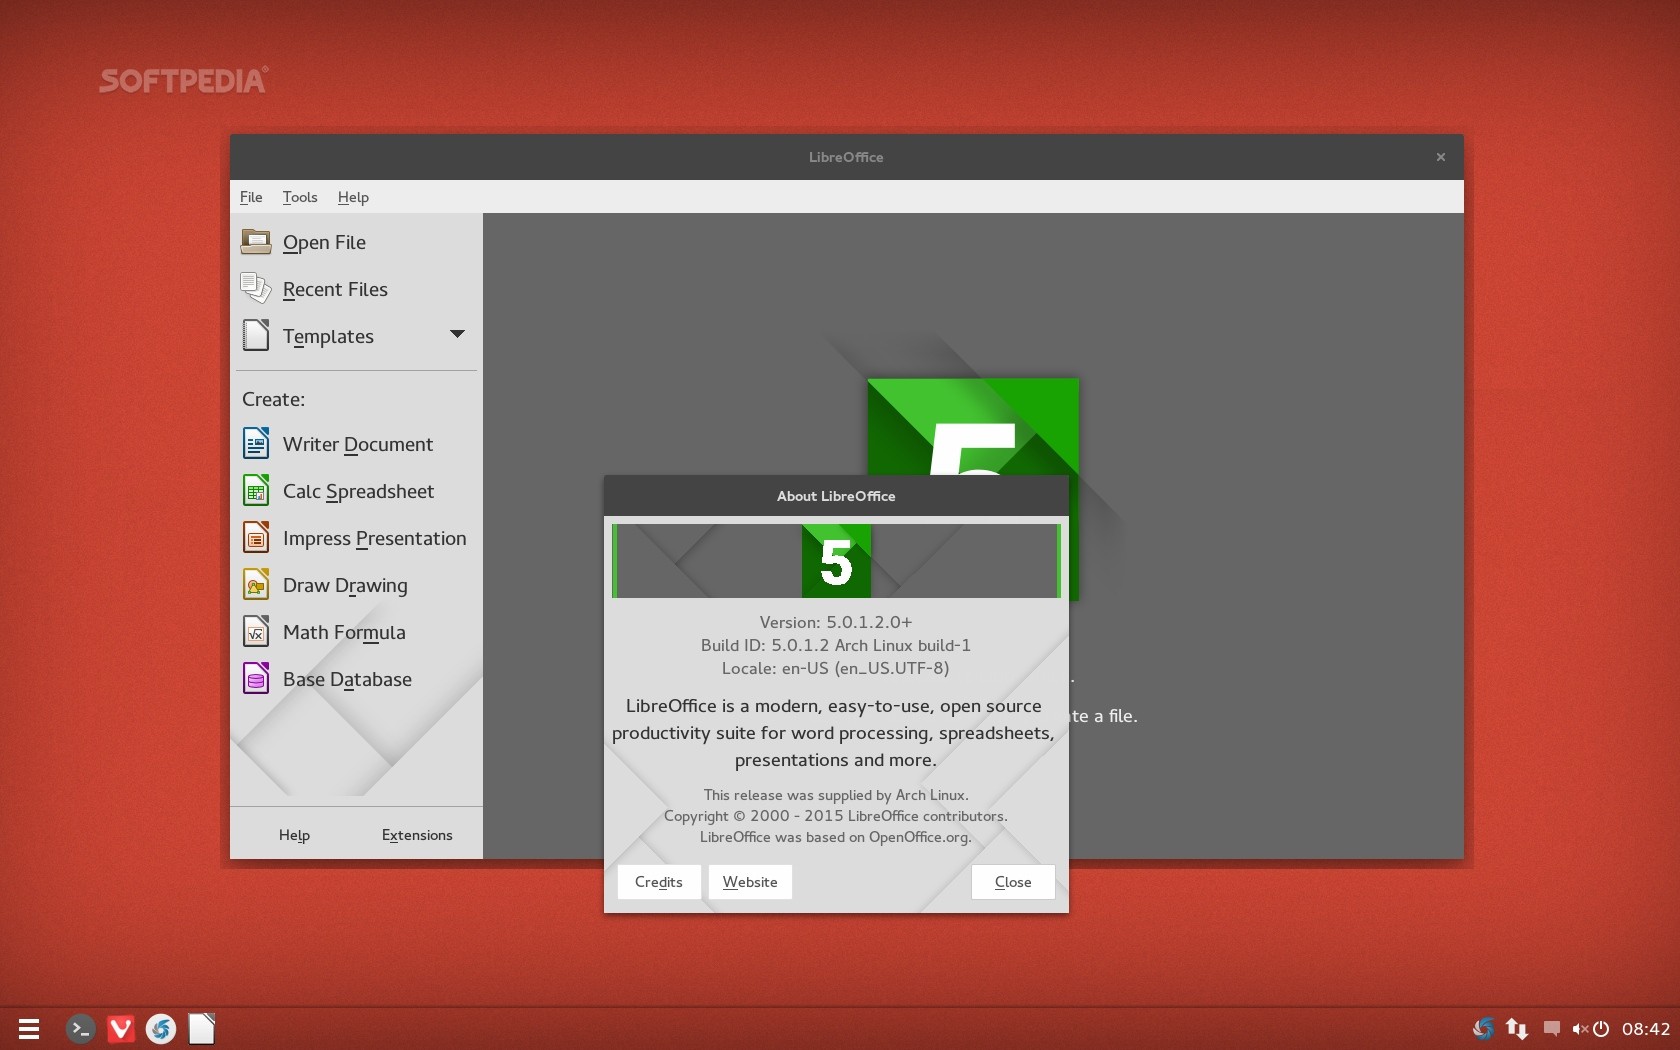Click the Writer Document icon
The height and width of the screenshot is (1050, 1680).
pos(256,444)
